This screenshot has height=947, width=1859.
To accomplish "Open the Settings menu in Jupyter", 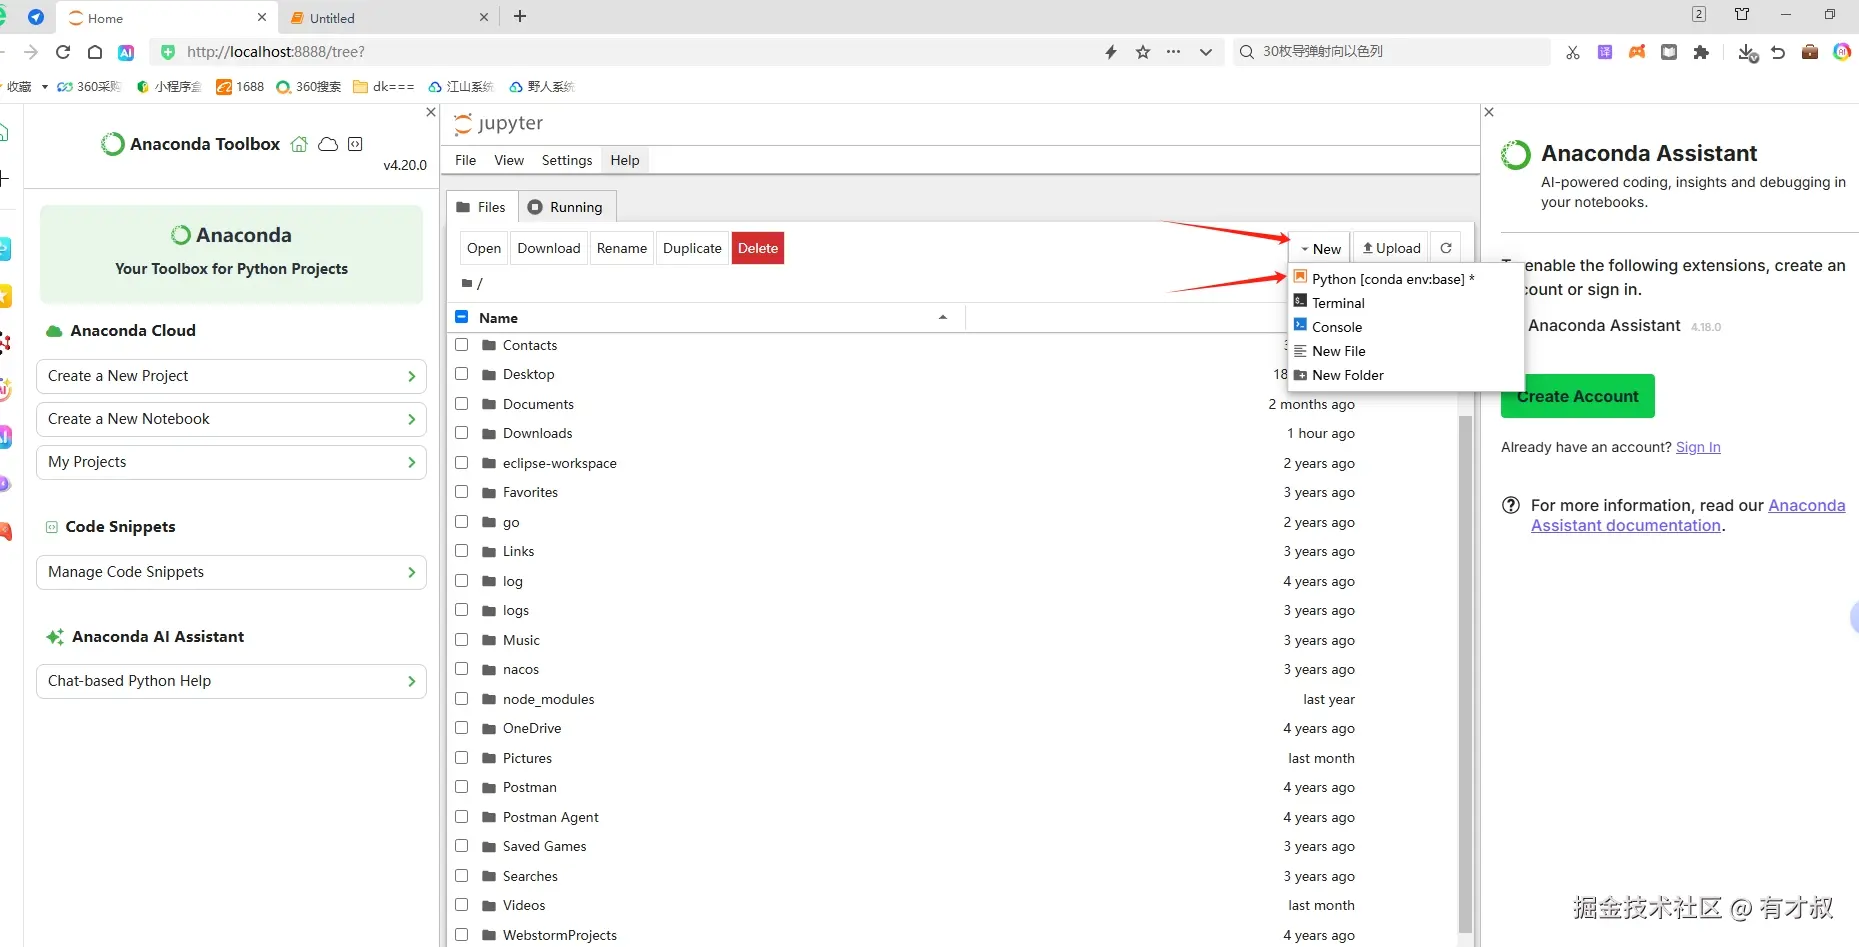I will 567,160.
